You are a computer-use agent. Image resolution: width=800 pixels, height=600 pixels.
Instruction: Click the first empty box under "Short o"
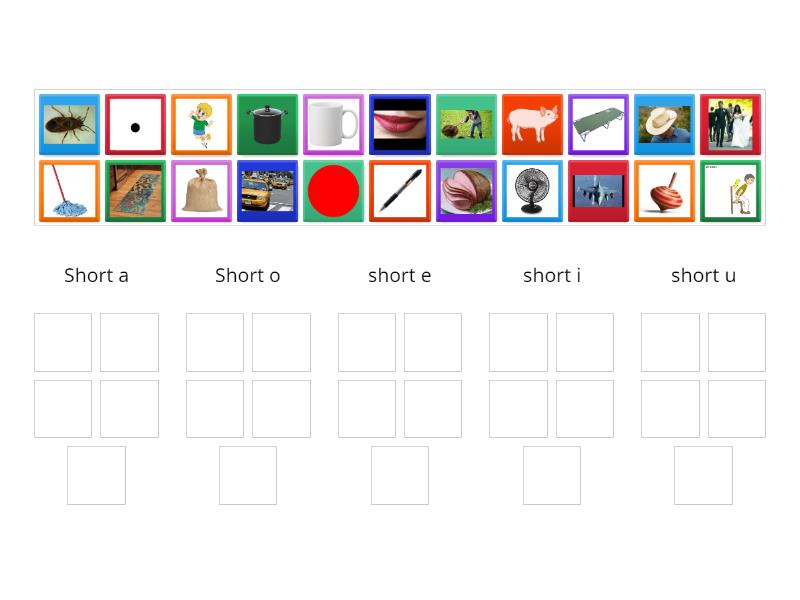coord(215,342)
